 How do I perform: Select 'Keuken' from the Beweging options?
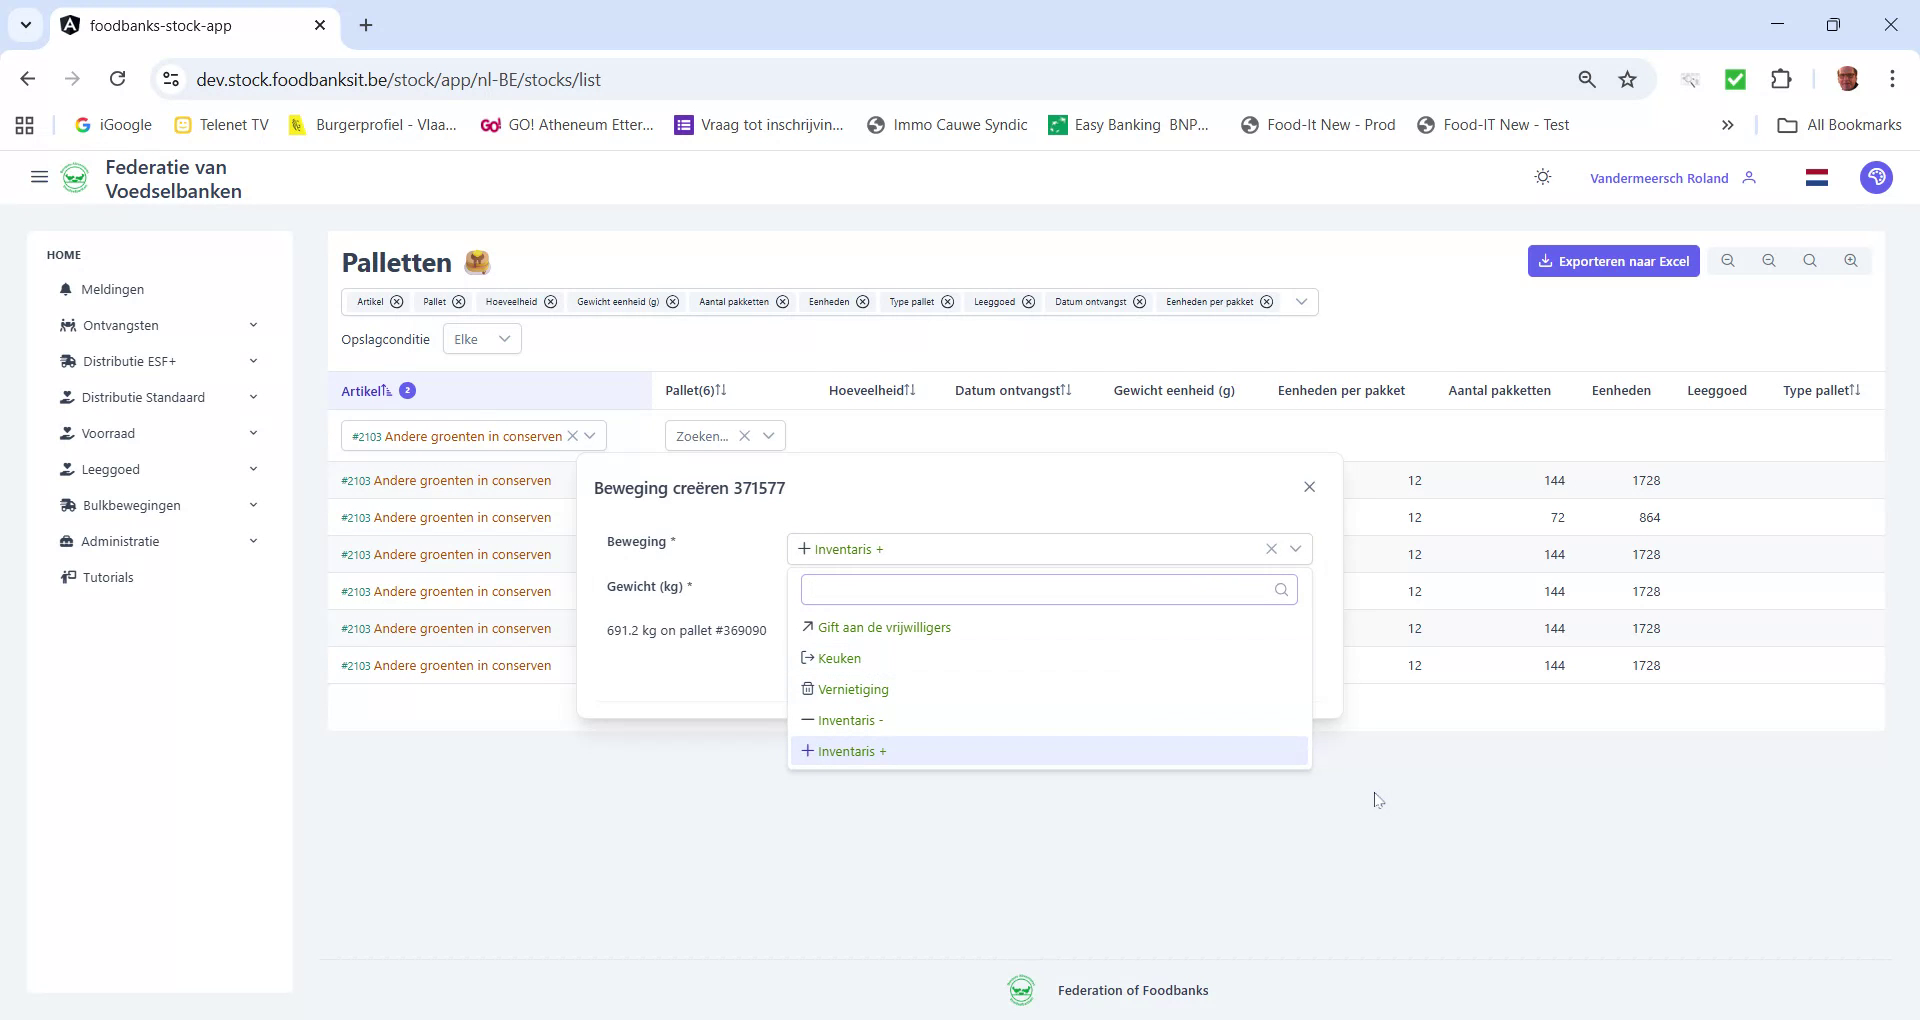point(838,658)
